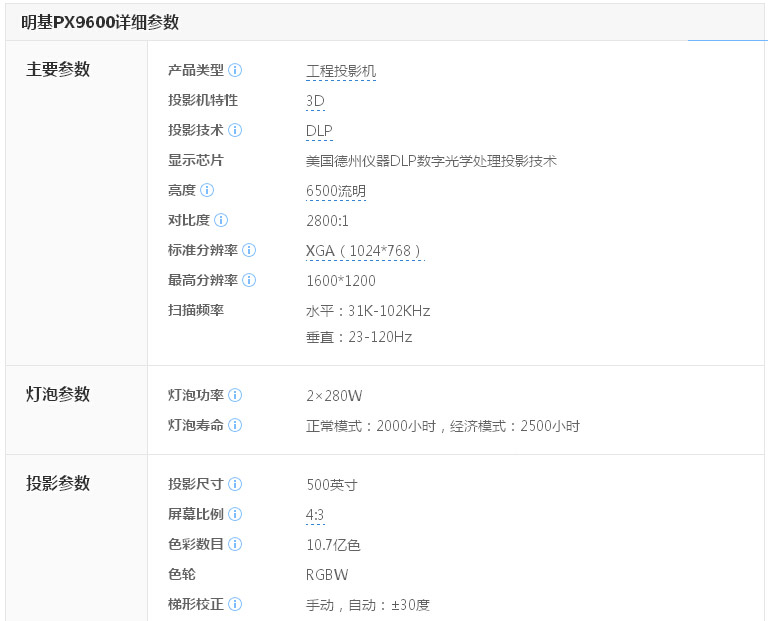Click info icon beside 屏幕比例

tap(235, 514)
